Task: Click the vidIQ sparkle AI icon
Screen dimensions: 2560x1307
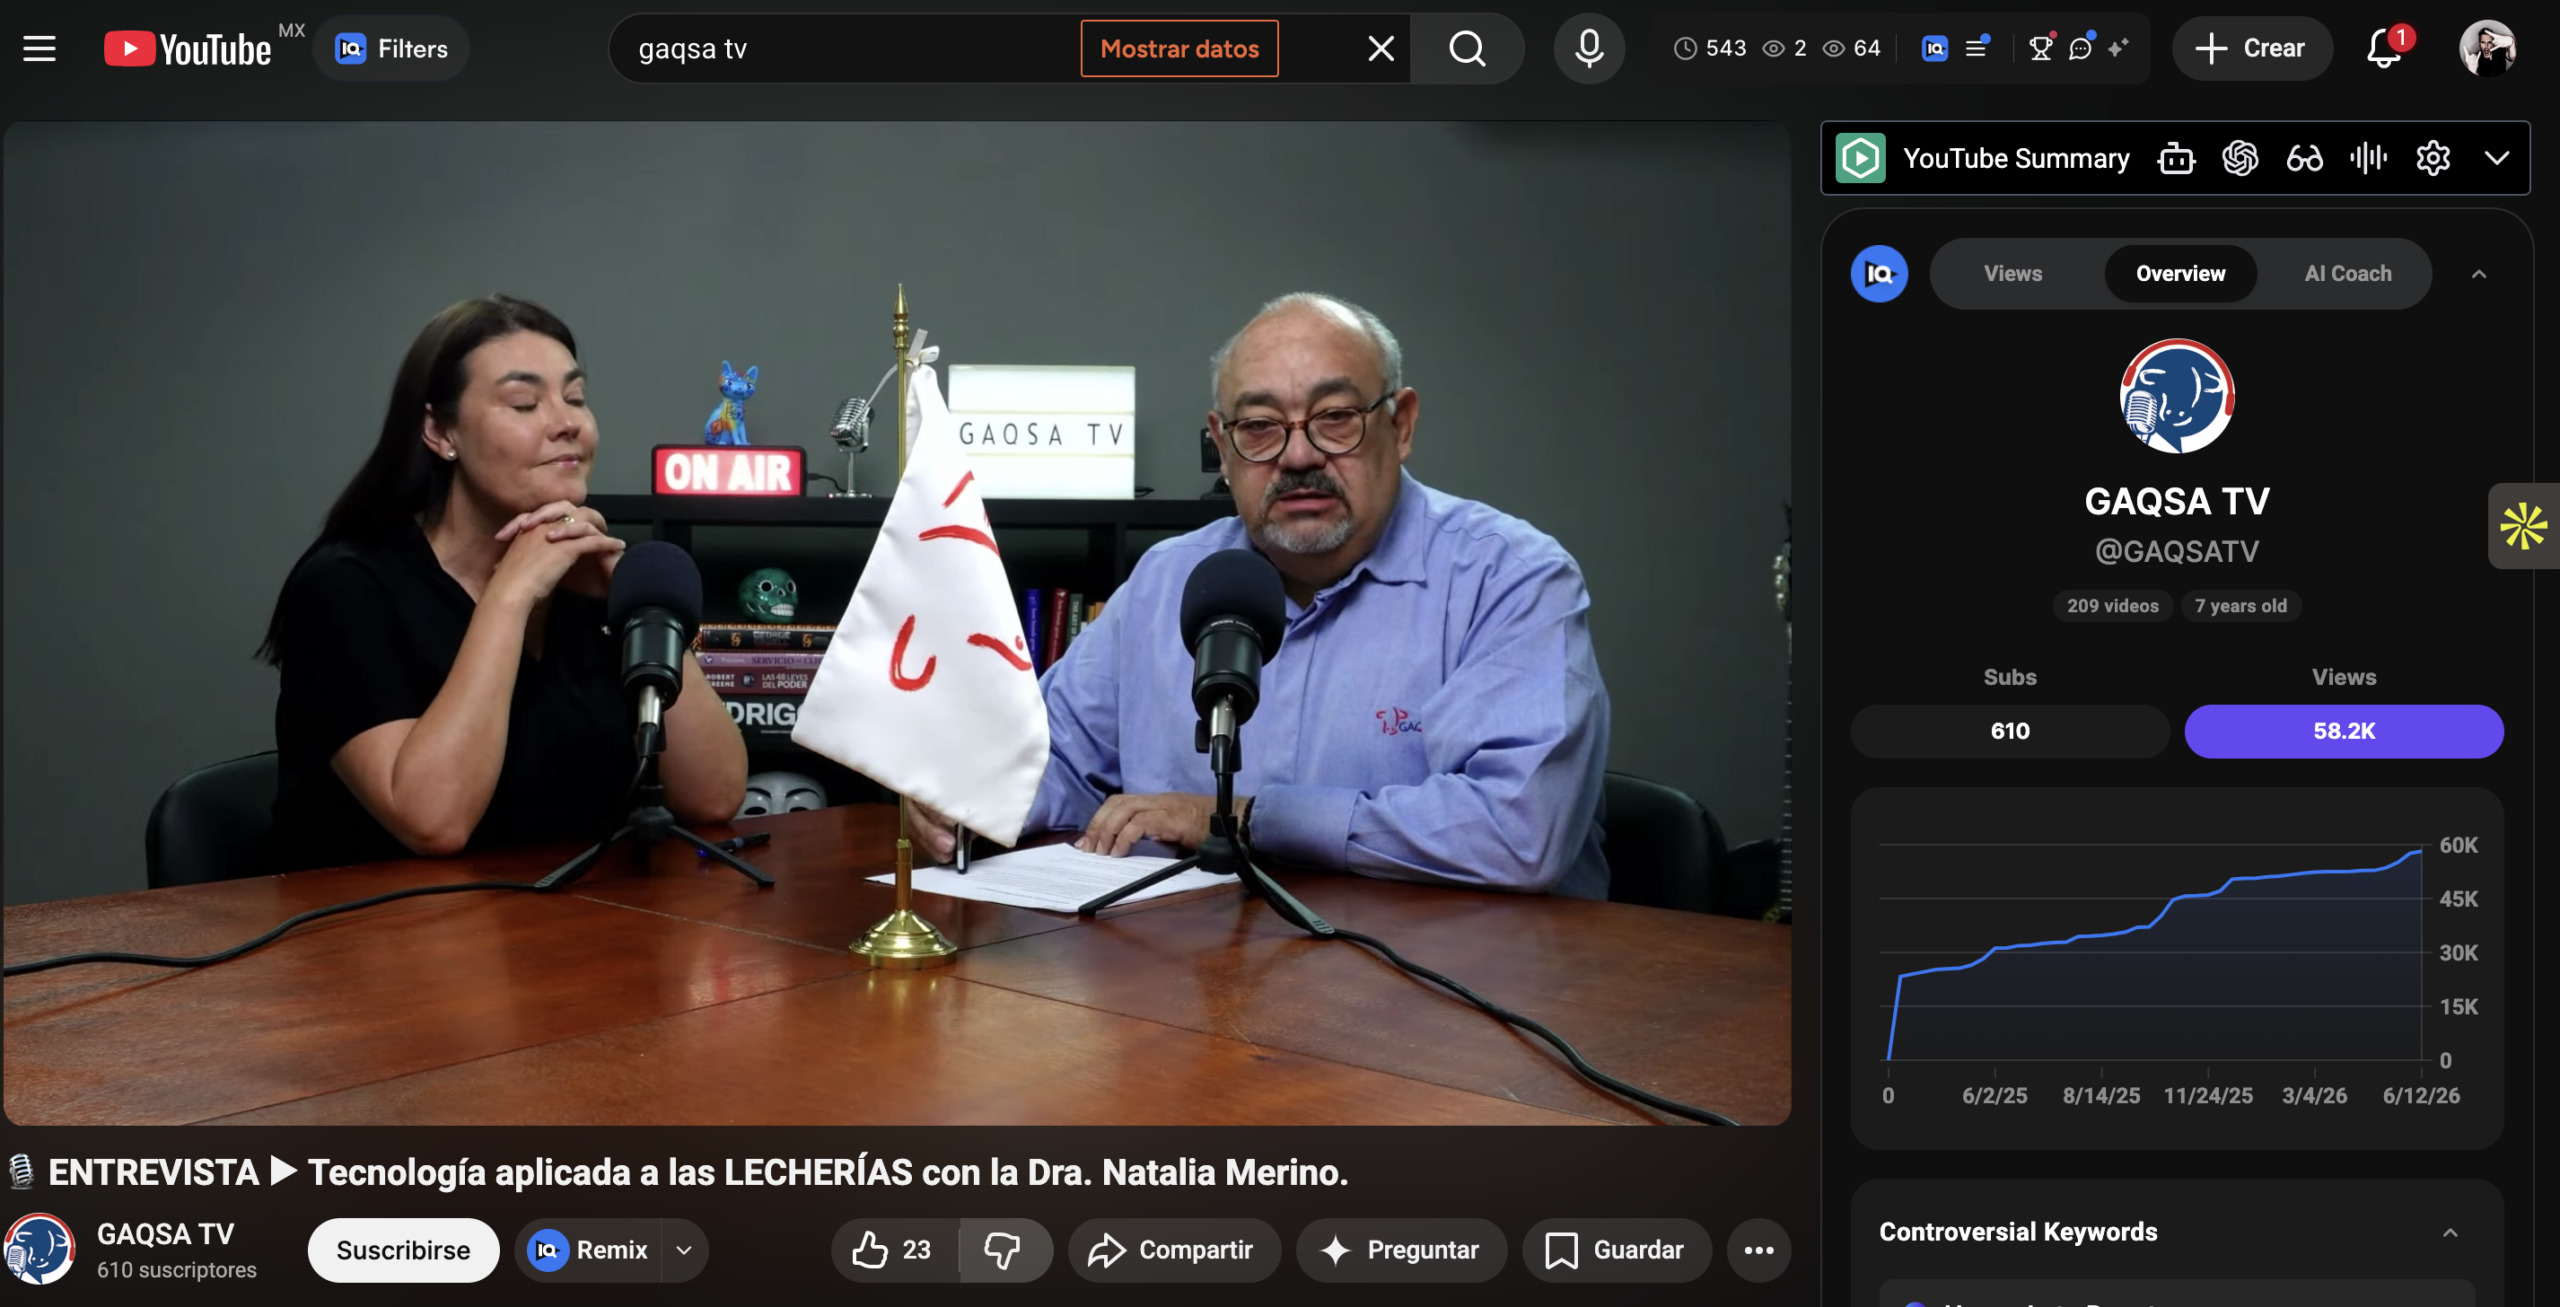Action: coord(2118,48)
